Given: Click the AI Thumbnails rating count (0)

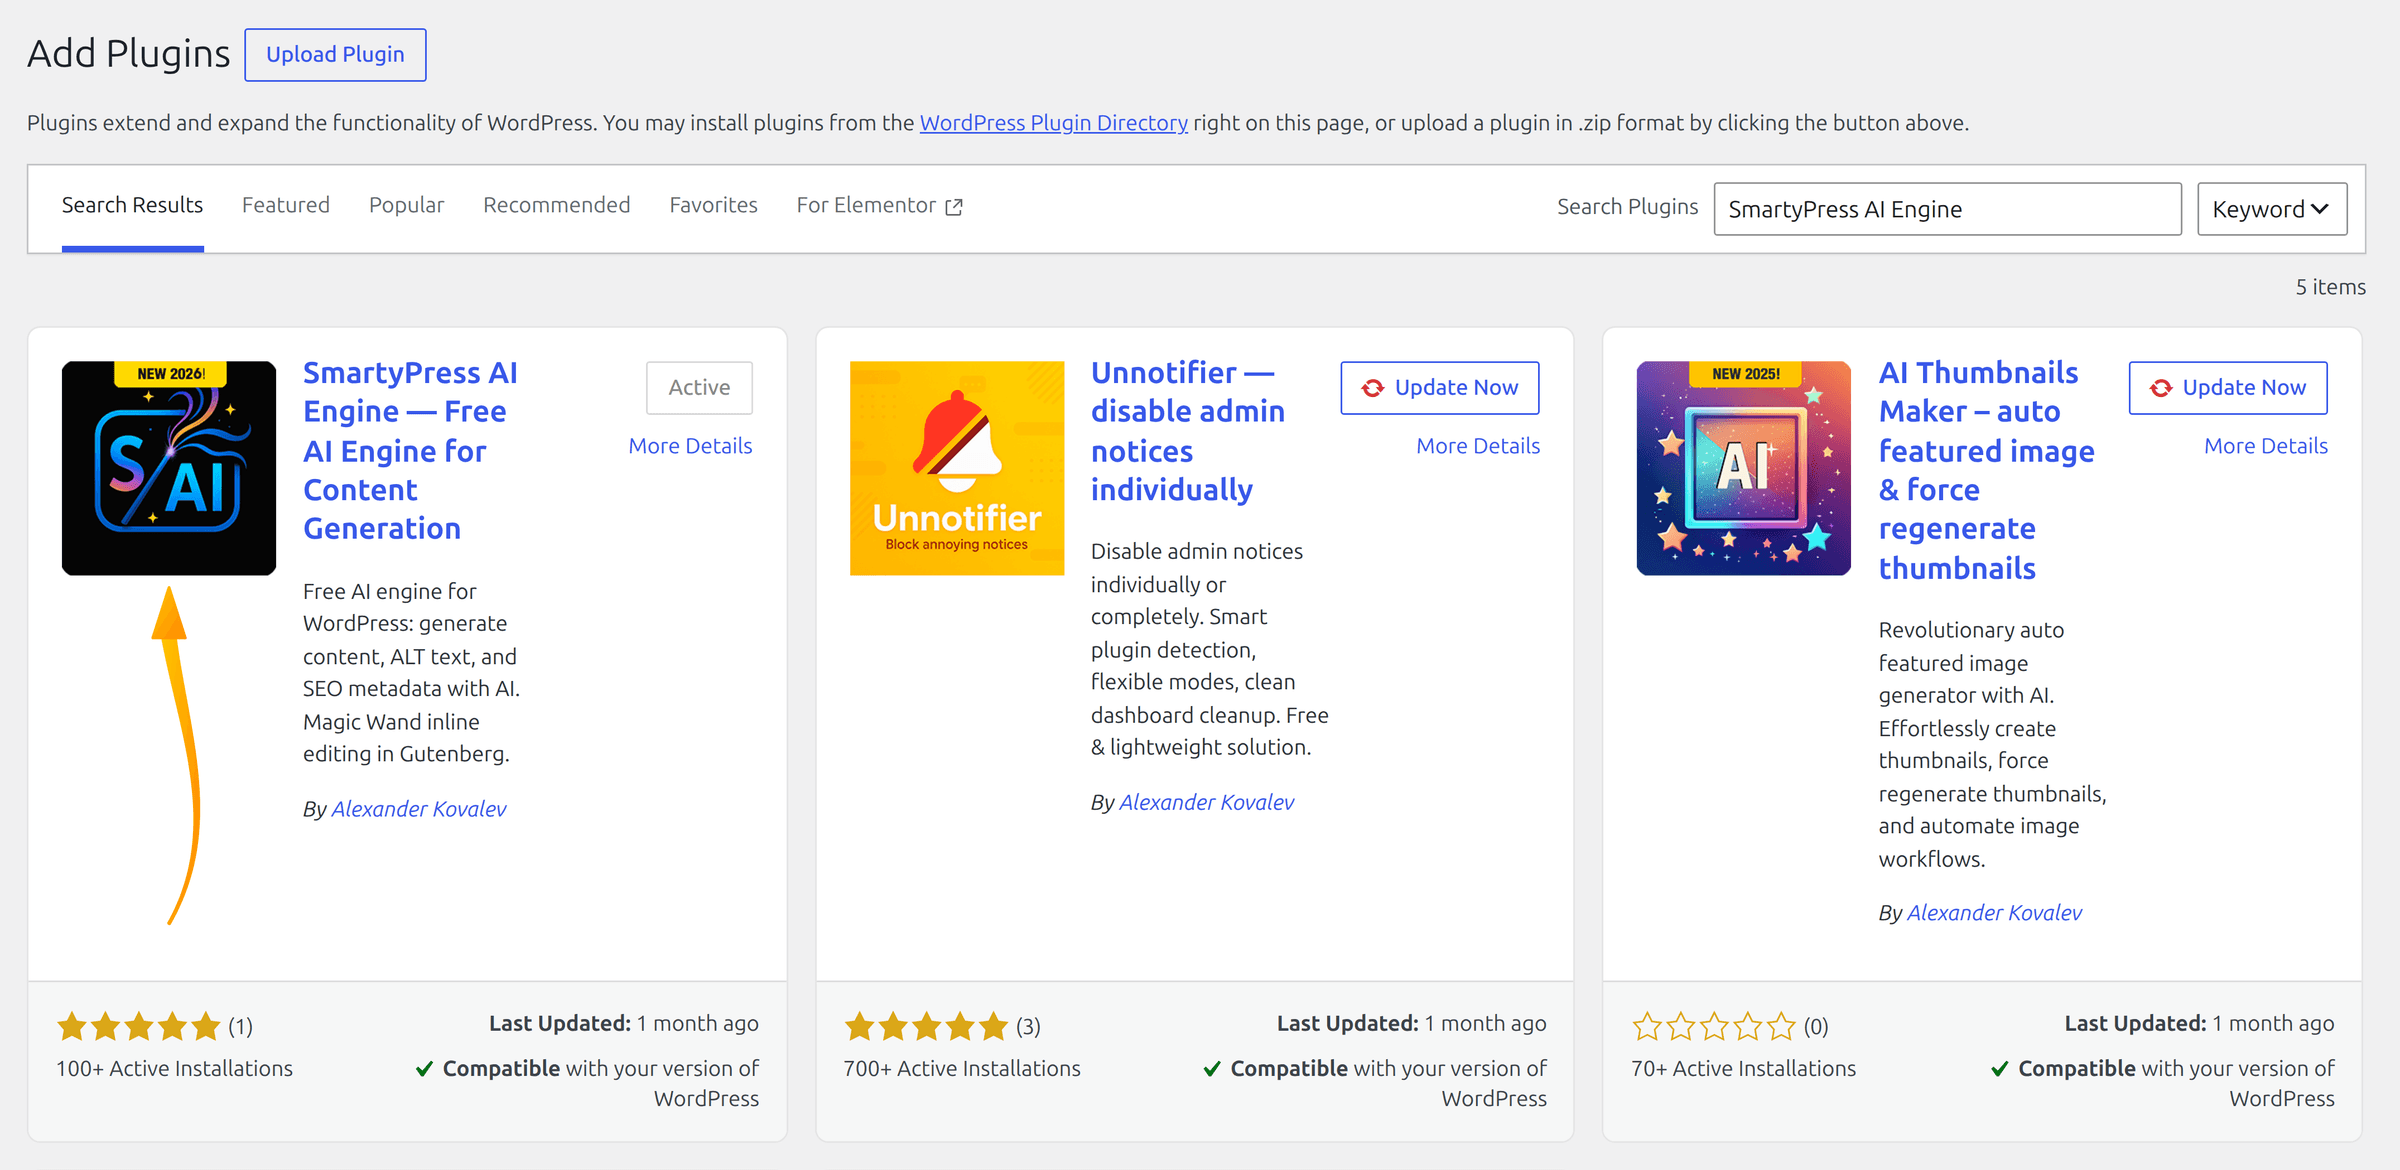Looking at the screenshot, I should pos(1816,1027).
